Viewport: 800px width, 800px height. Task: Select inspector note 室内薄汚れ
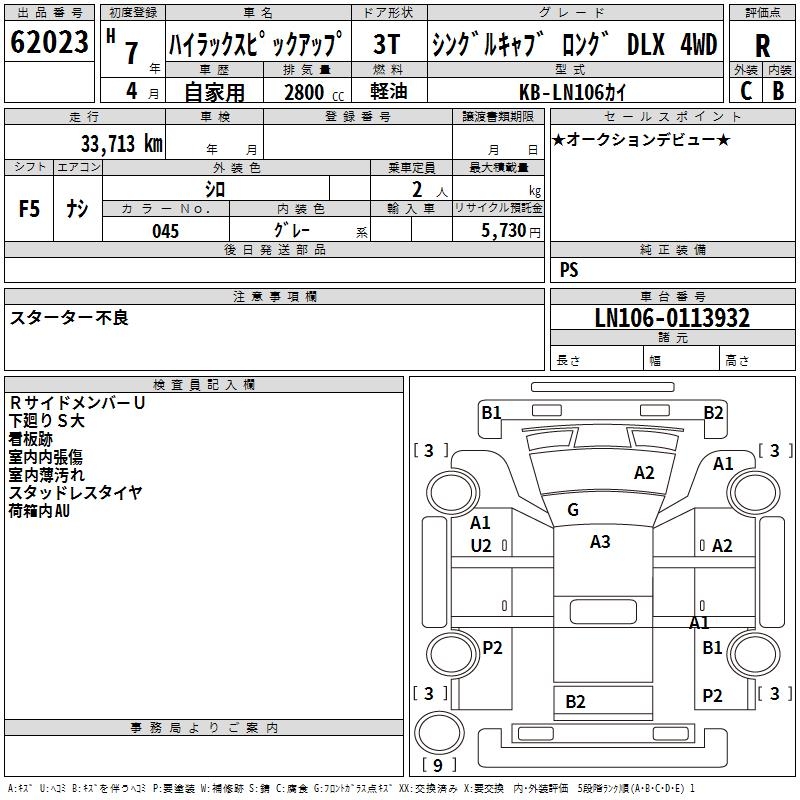46,474
